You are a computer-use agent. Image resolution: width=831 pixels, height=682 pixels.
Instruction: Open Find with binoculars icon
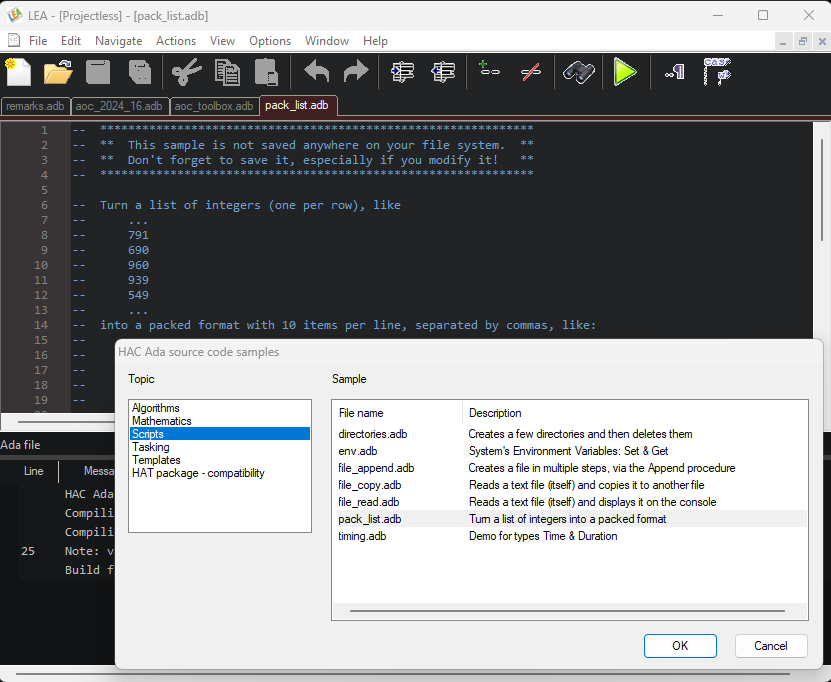579,72
